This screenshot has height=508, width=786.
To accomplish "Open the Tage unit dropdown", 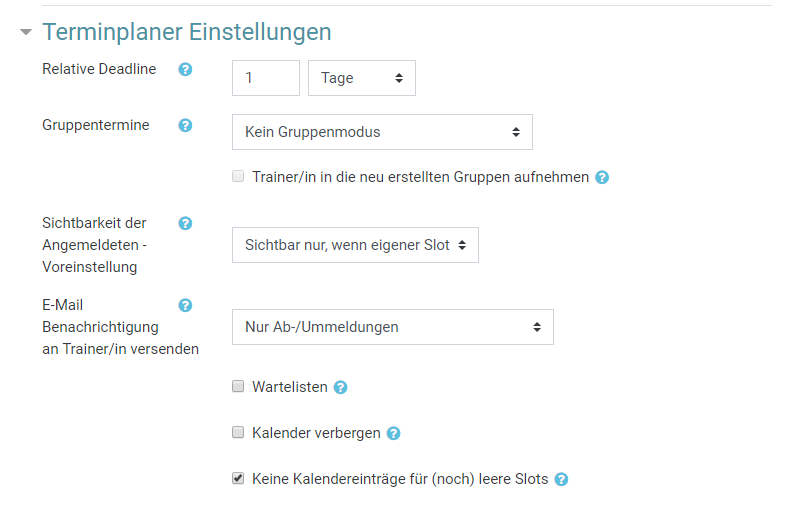I will pyautogui.click(x=362, y=78).
